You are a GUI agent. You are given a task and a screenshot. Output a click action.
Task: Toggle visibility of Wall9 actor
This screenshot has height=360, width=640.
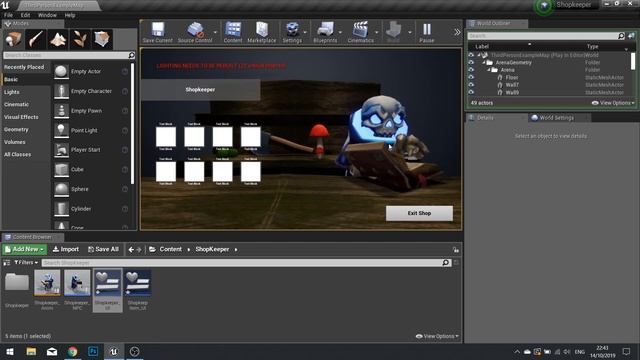tap(471, 92)
